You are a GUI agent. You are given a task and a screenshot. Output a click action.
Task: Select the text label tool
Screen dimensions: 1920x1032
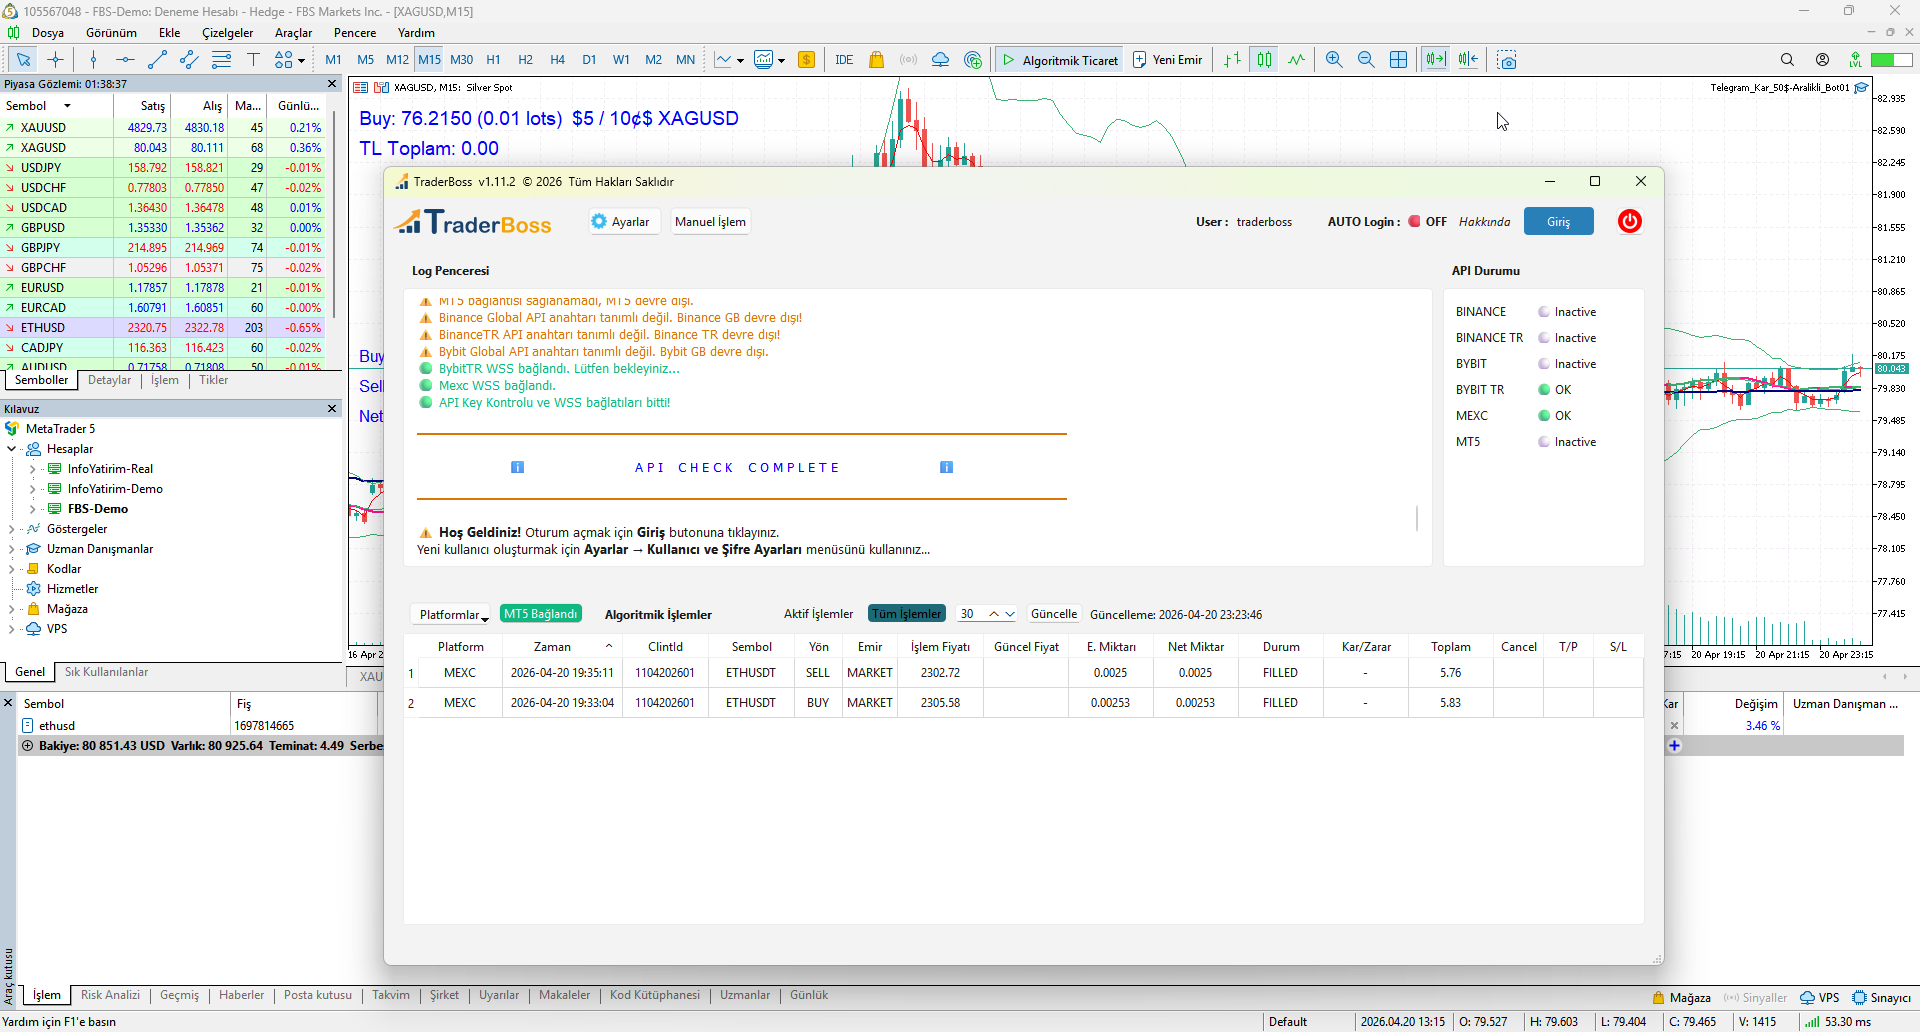click(x=253, y=60)
